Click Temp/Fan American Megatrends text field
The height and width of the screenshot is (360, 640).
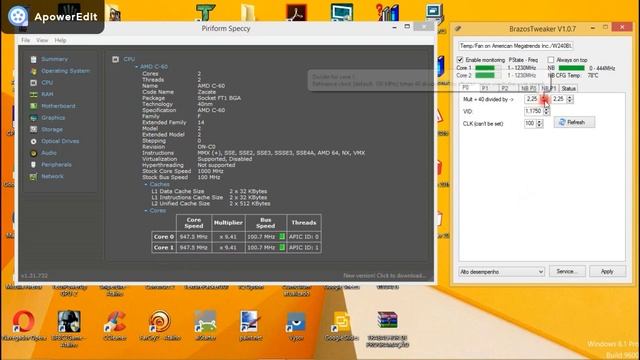[x=516, y=46]
